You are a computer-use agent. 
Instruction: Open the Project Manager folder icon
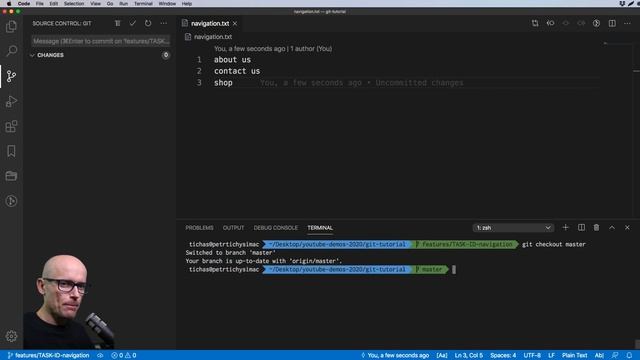pyautogui.click(x=11, y=176)
